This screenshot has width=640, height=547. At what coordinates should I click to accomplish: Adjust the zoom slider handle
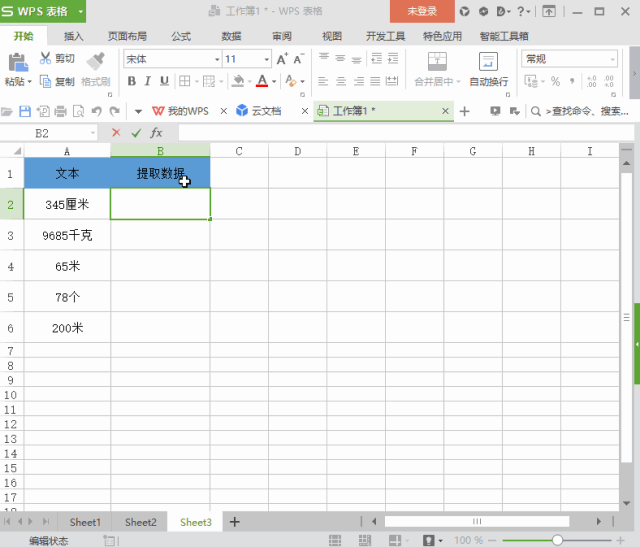(x=557, y=540)
